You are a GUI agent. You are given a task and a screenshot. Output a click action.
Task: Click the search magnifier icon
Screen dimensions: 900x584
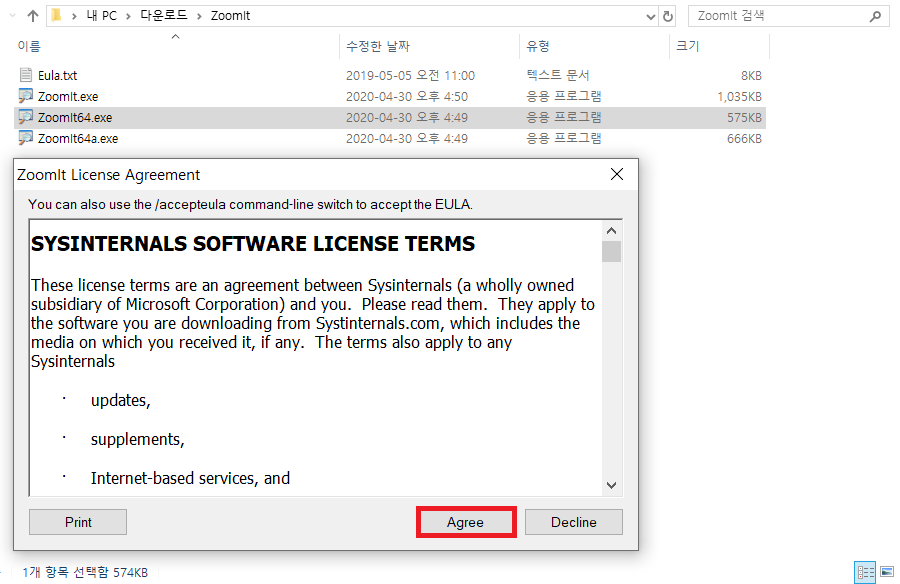pyautogui.click(x=875, y=16)
